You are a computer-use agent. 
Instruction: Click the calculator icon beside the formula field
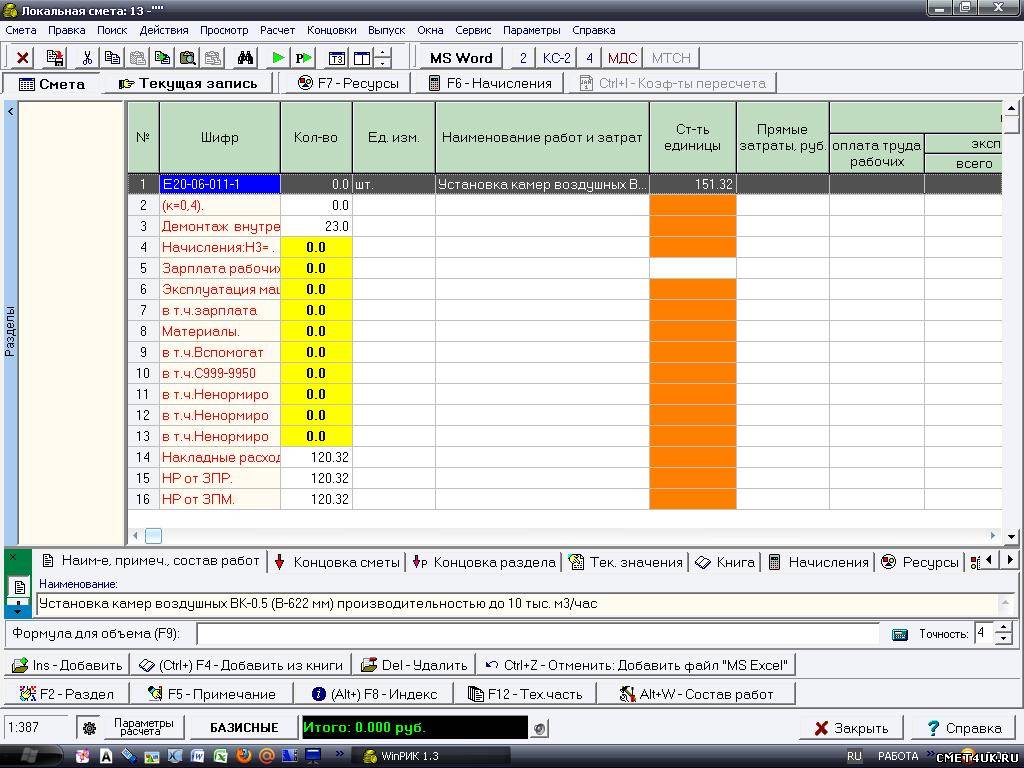[x=900, y=634]
